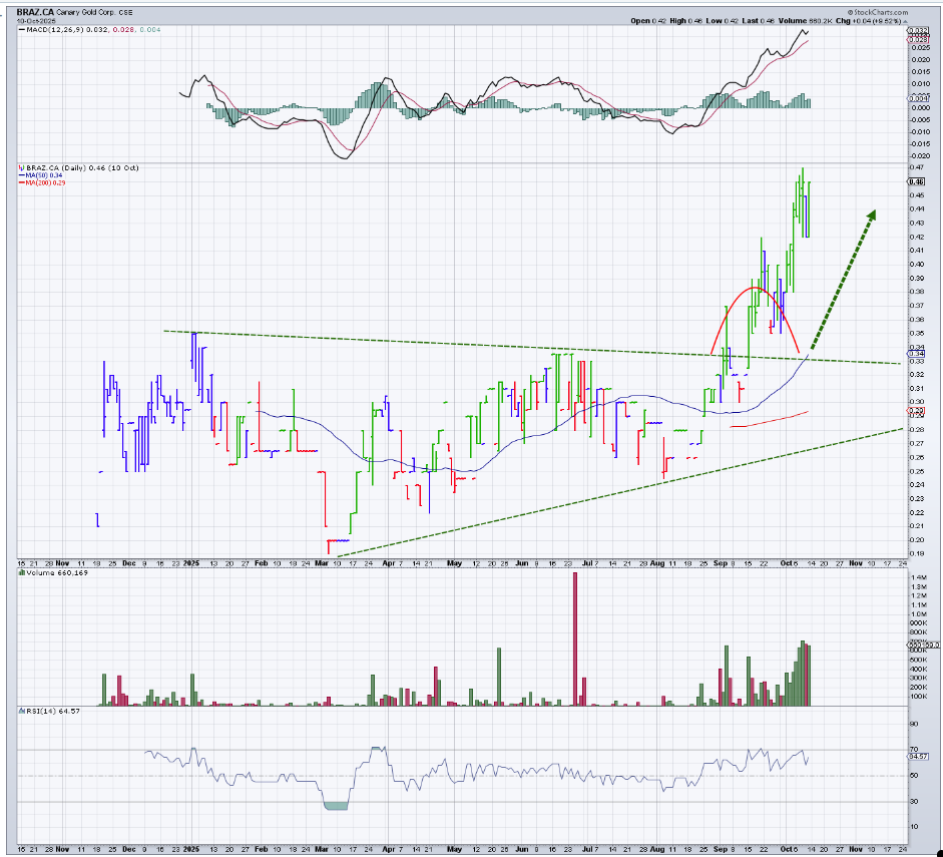Click the 70 level label on the RSI axis

pos(913,749)
